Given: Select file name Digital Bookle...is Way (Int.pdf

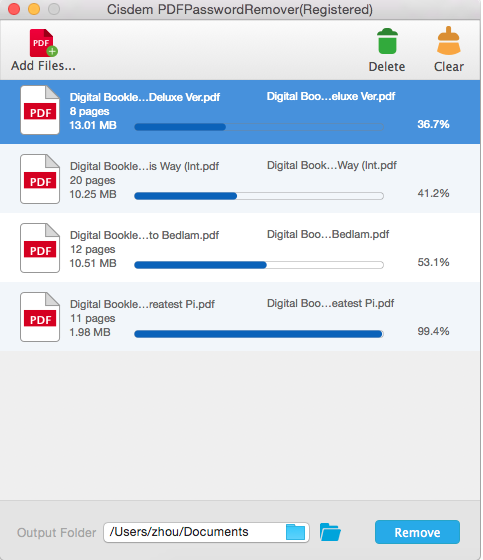Looking at the screenshot, I should (x=144, y=166).
